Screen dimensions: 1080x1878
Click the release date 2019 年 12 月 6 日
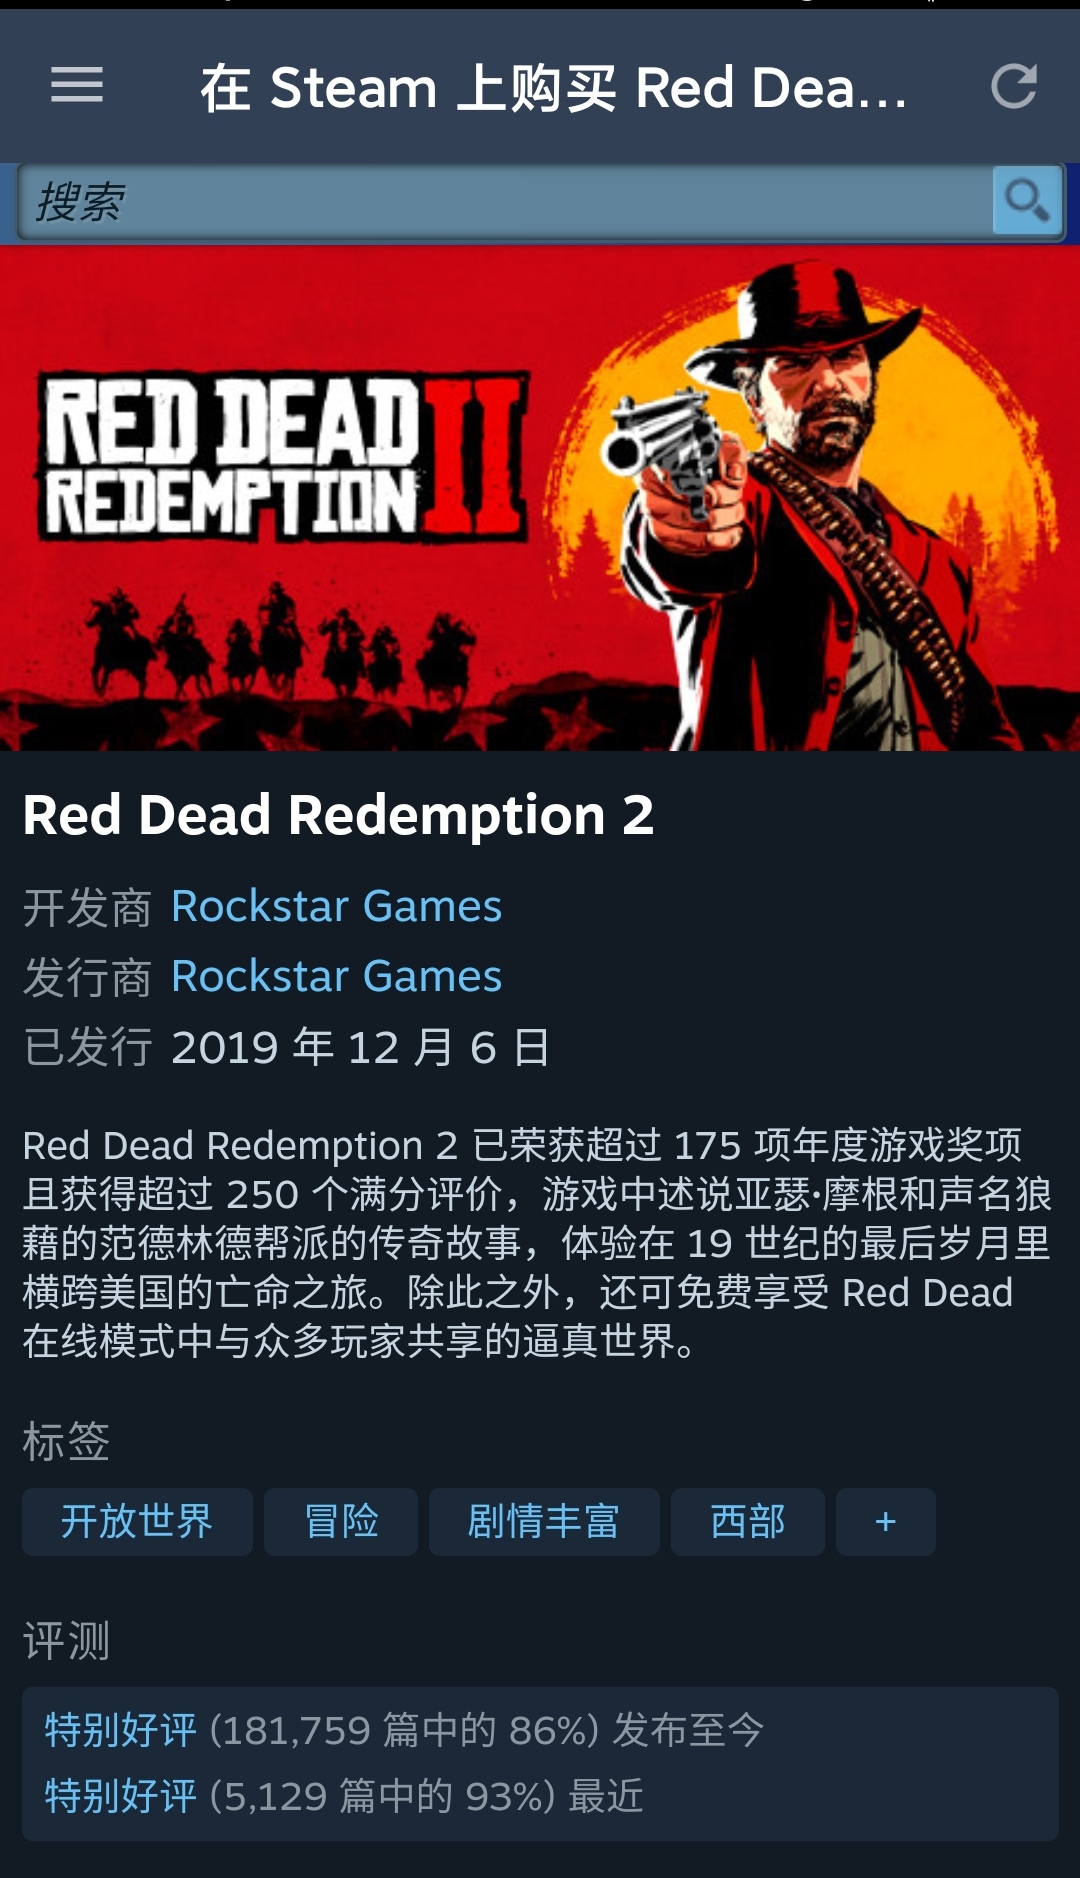(x=361, y=1048)
